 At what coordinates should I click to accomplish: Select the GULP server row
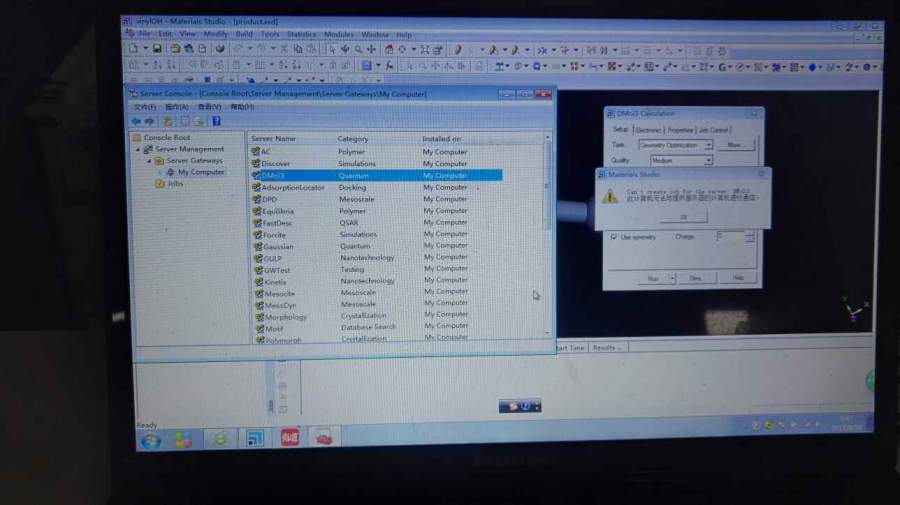pyautogui.click(x=377, y=258)
